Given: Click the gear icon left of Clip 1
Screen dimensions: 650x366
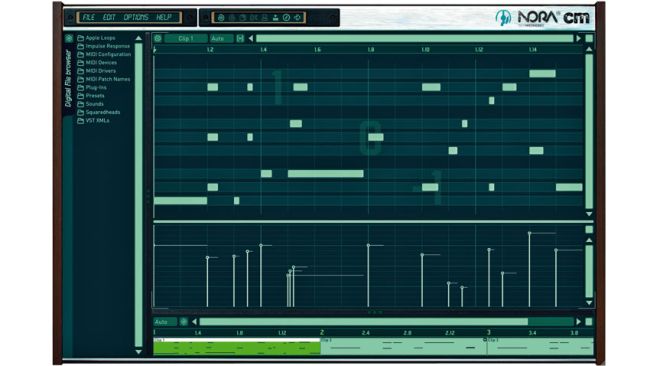Looking at the screenshot, I should (158, 39).
